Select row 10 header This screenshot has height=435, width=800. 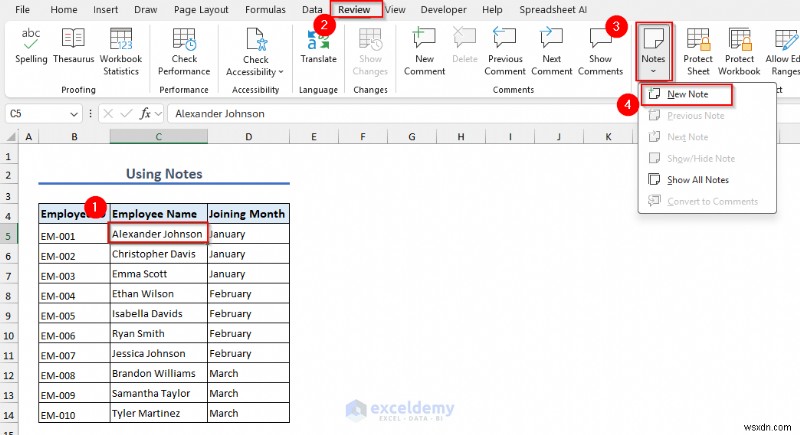pyautogui.click(x=9, y=336)
